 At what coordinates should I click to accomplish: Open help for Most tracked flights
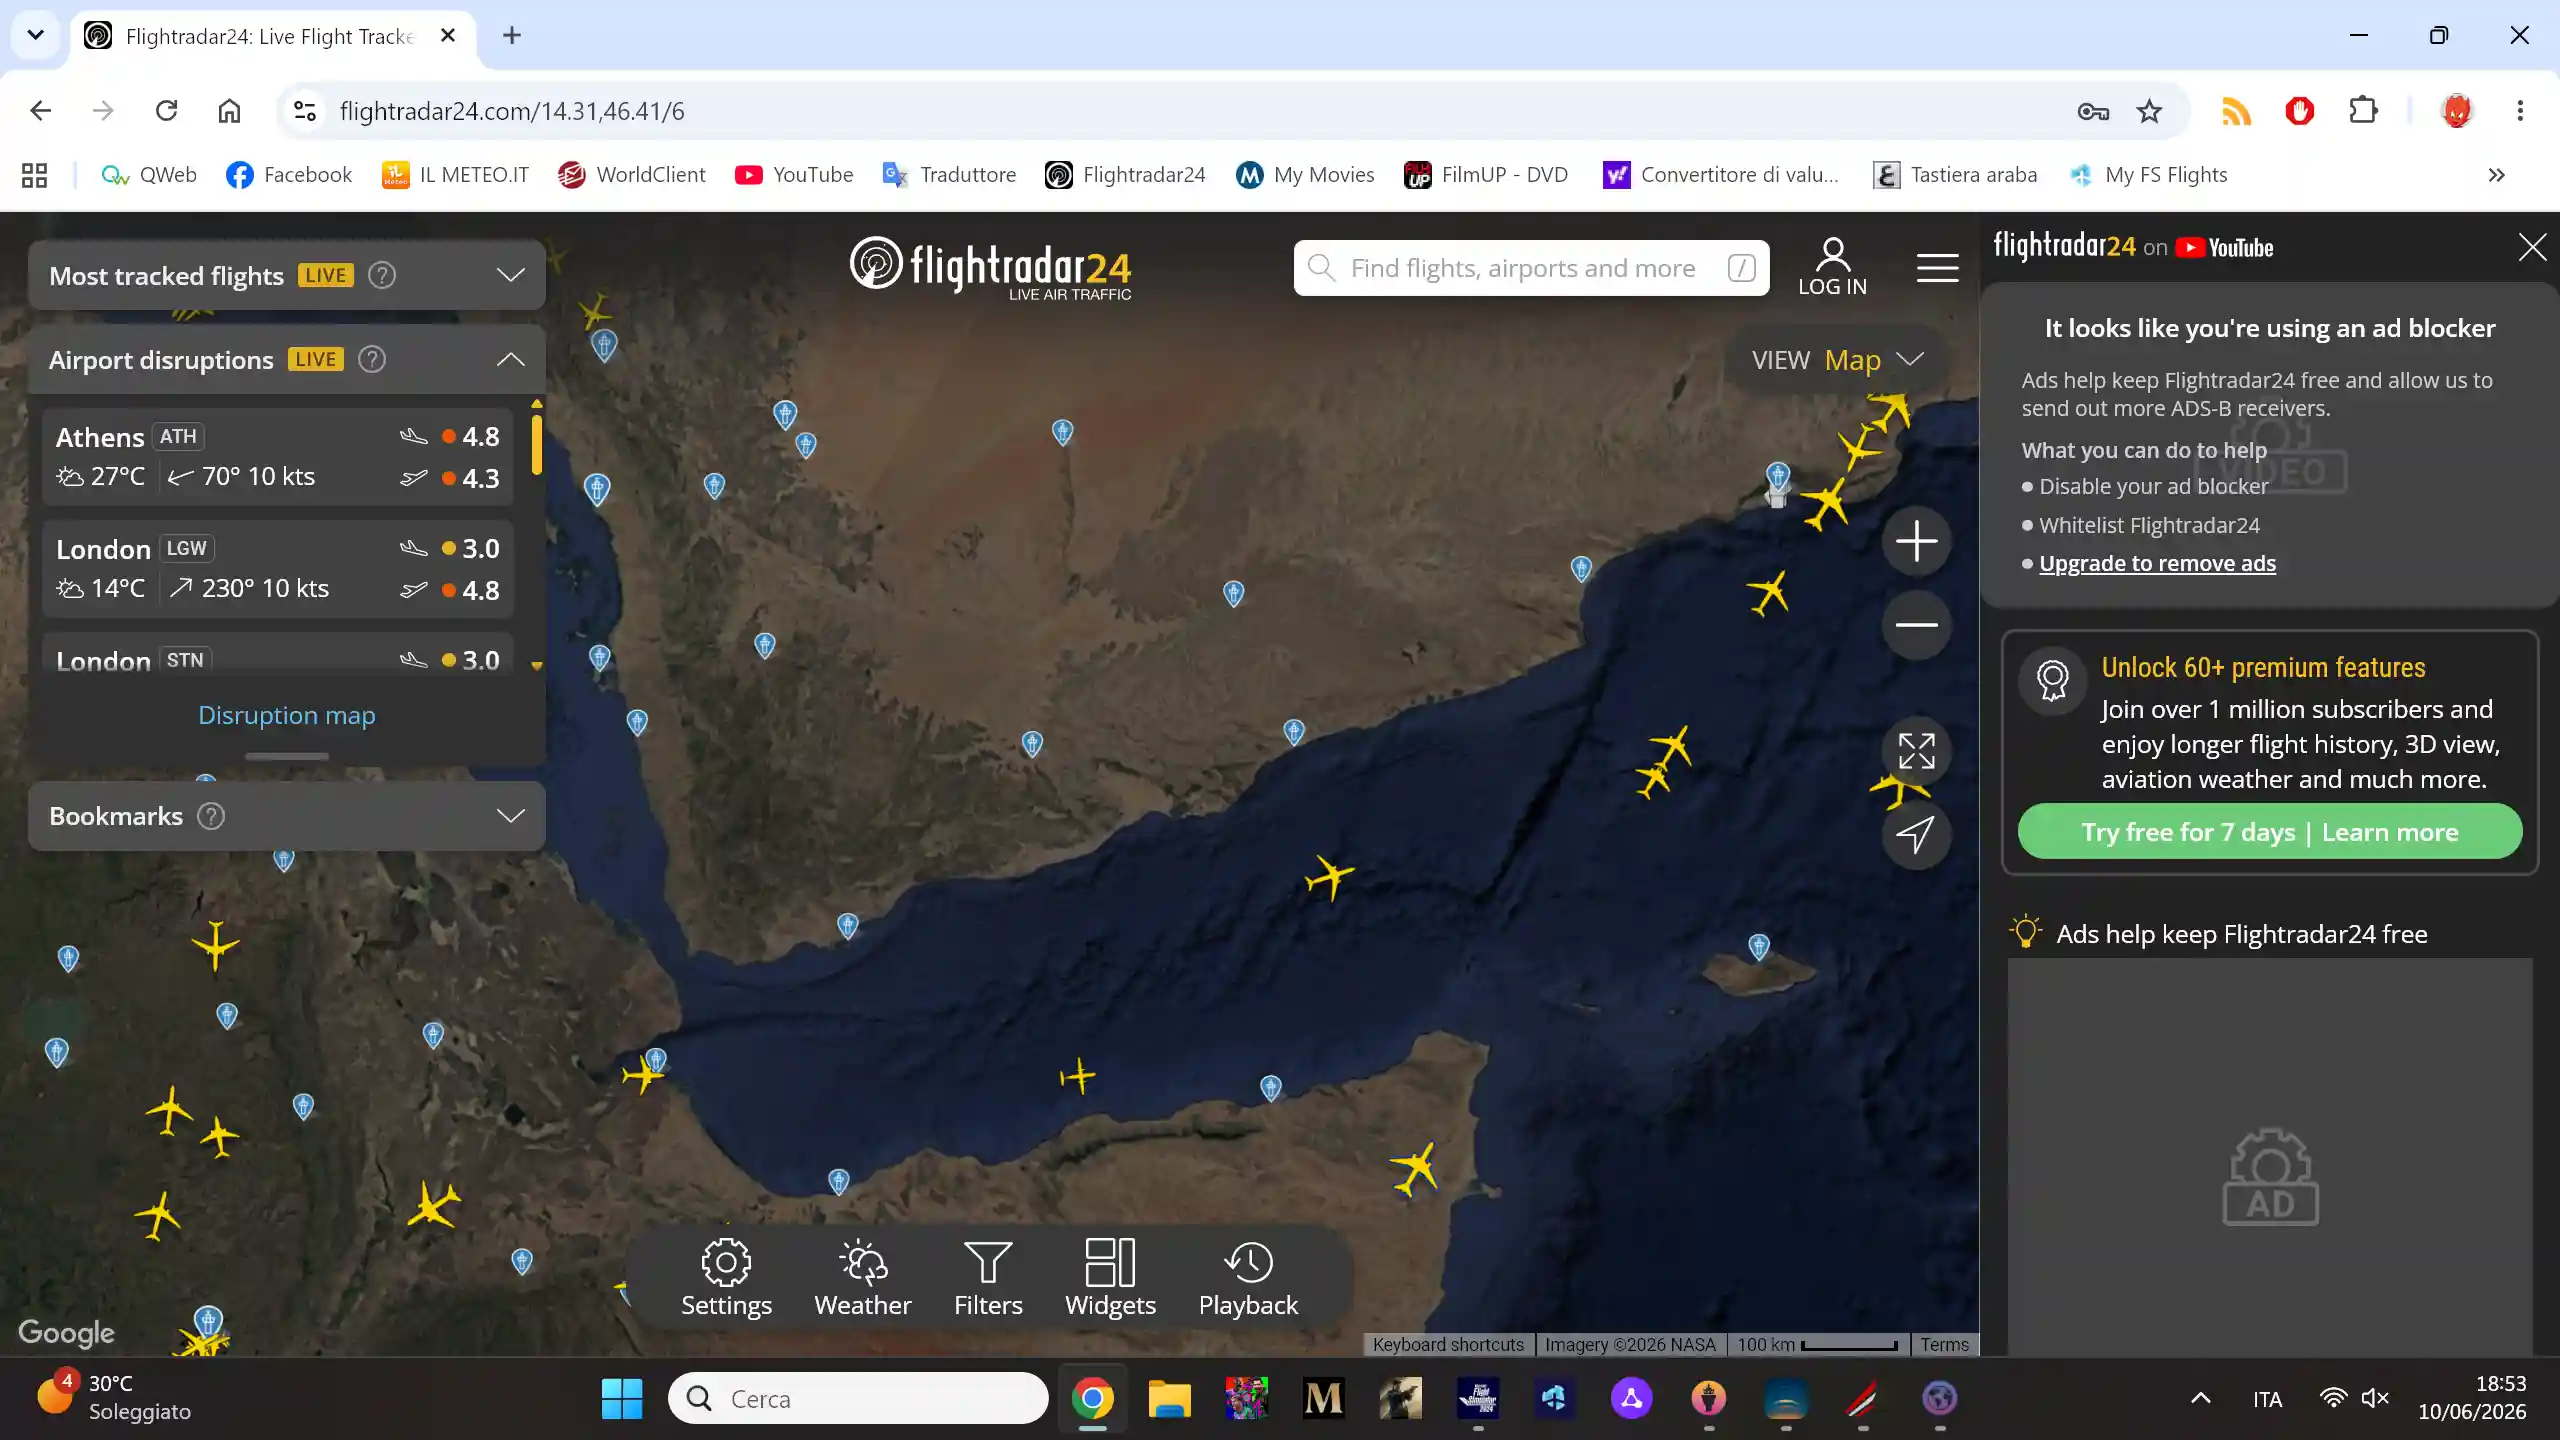(x=382, y=275)
